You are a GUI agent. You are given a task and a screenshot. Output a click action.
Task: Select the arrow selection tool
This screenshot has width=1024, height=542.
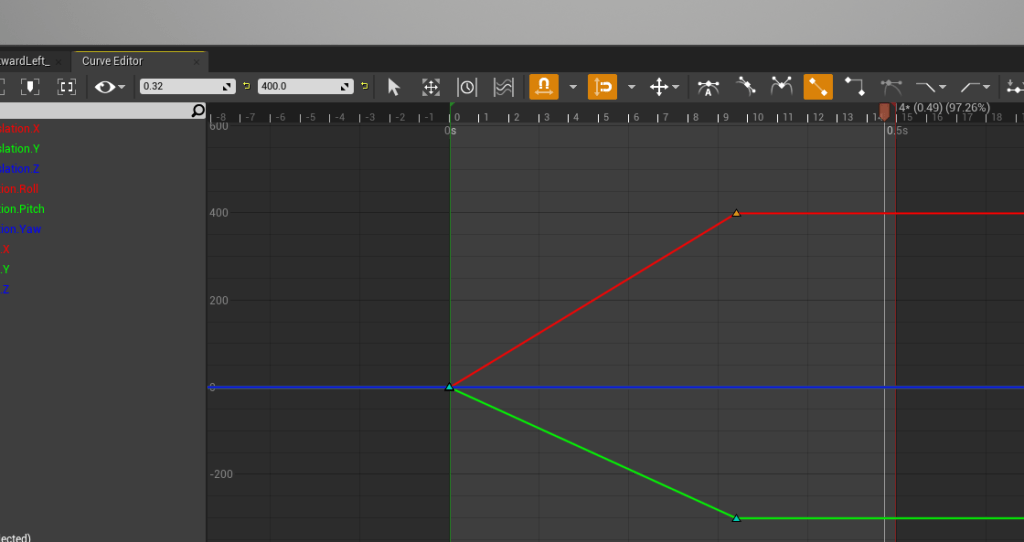(393, 87)
